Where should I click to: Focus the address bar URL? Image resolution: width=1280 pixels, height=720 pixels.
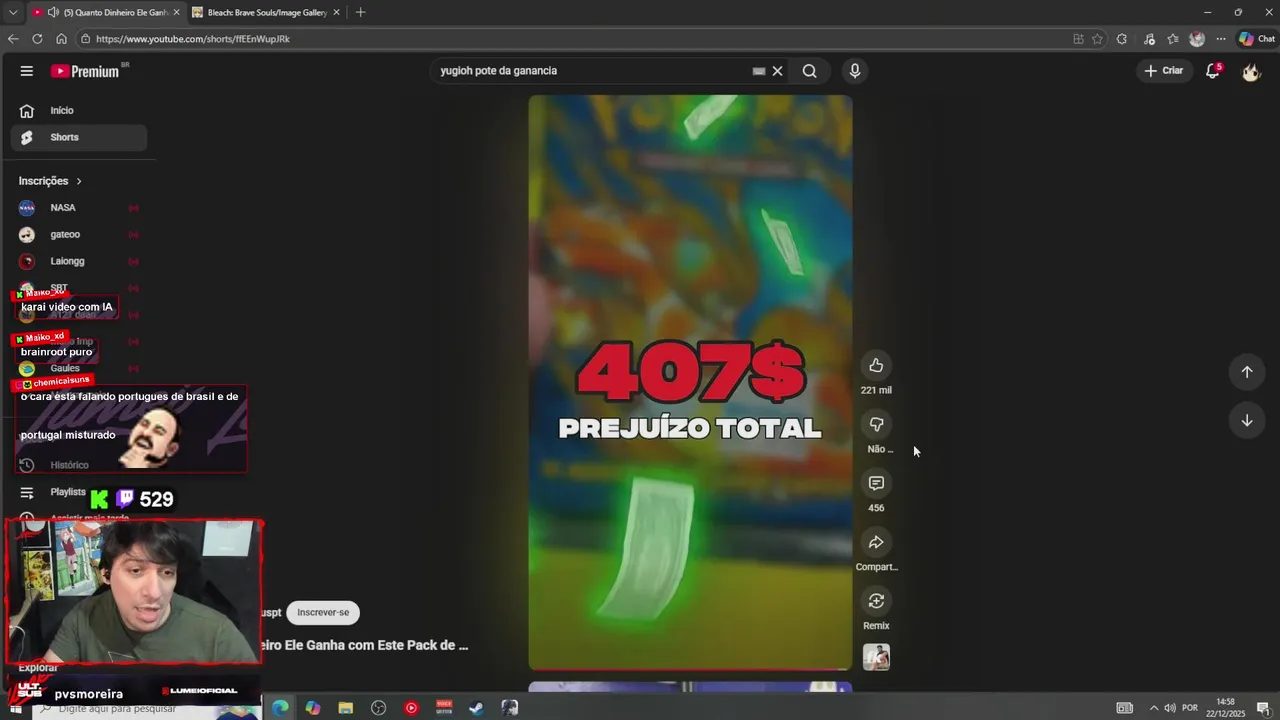click(x=193, y=39)
